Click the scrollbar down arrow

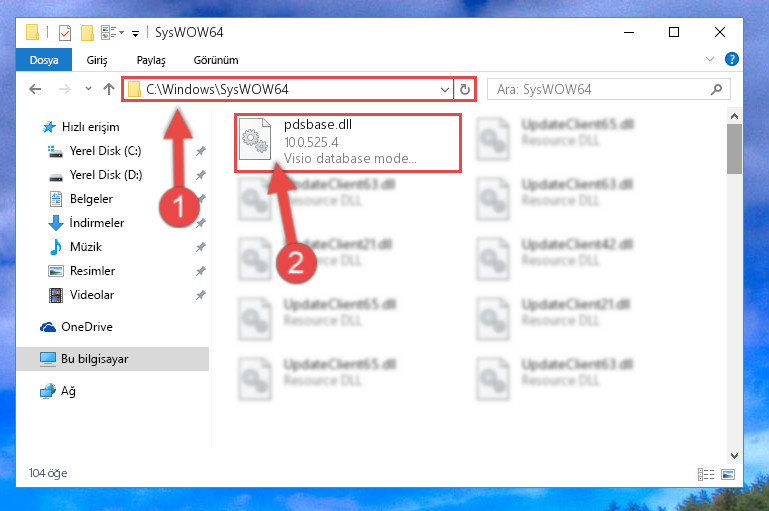point(734,456)
